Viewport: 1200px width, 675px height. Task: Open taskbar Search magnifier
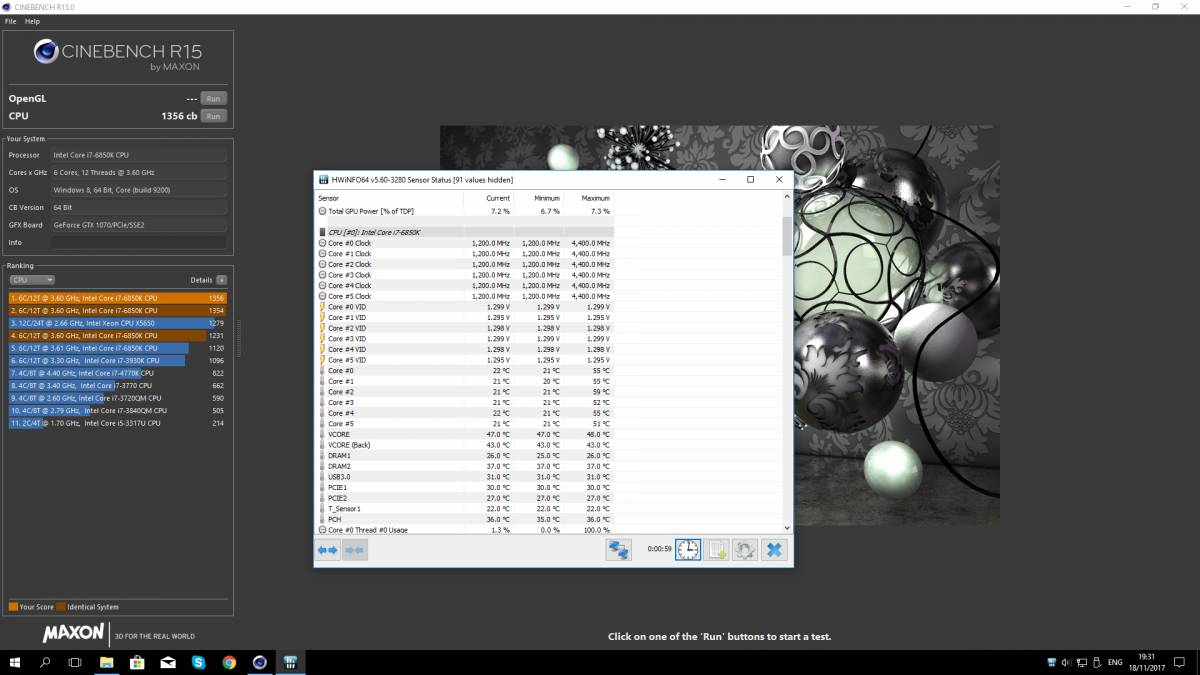[45, 662]
